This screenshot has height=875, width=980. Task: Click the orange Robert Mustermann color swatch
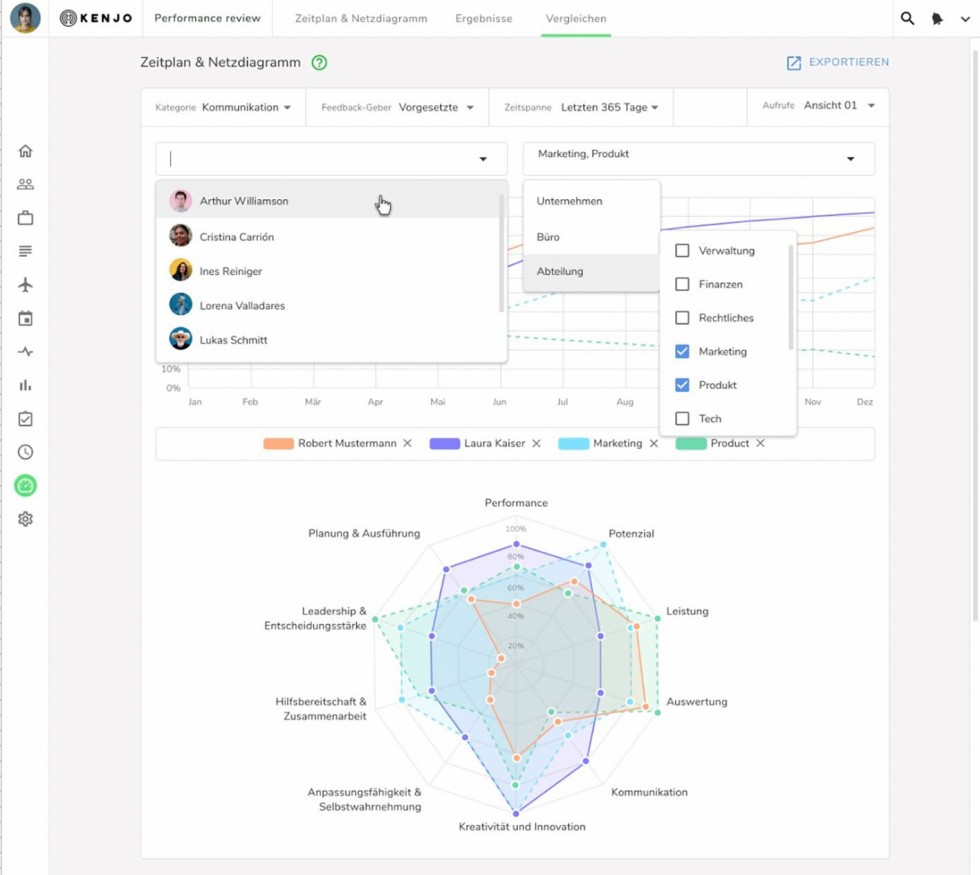click(x=278, y=443)
